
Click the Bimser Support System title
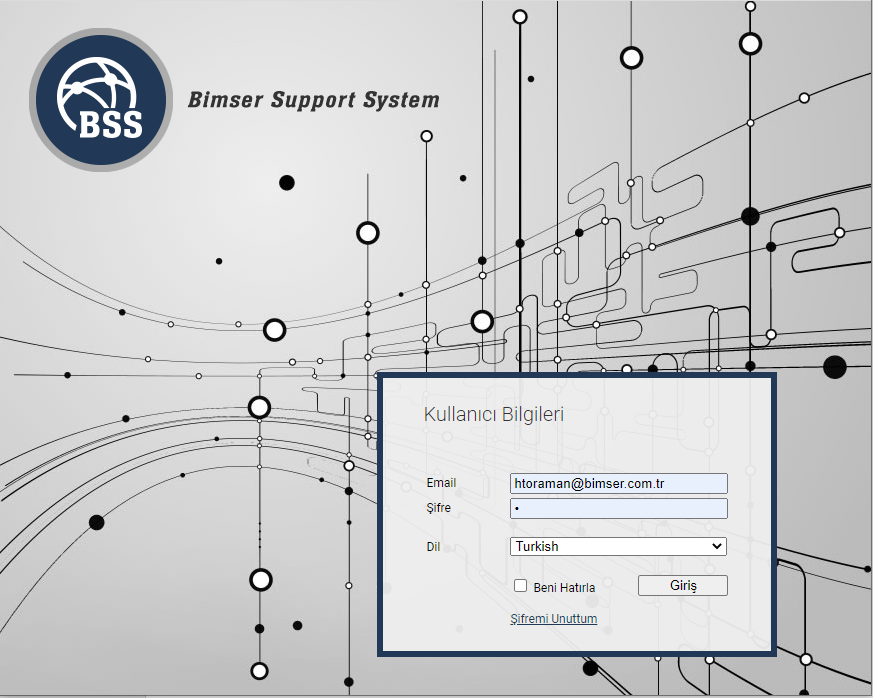click(313, 100)
